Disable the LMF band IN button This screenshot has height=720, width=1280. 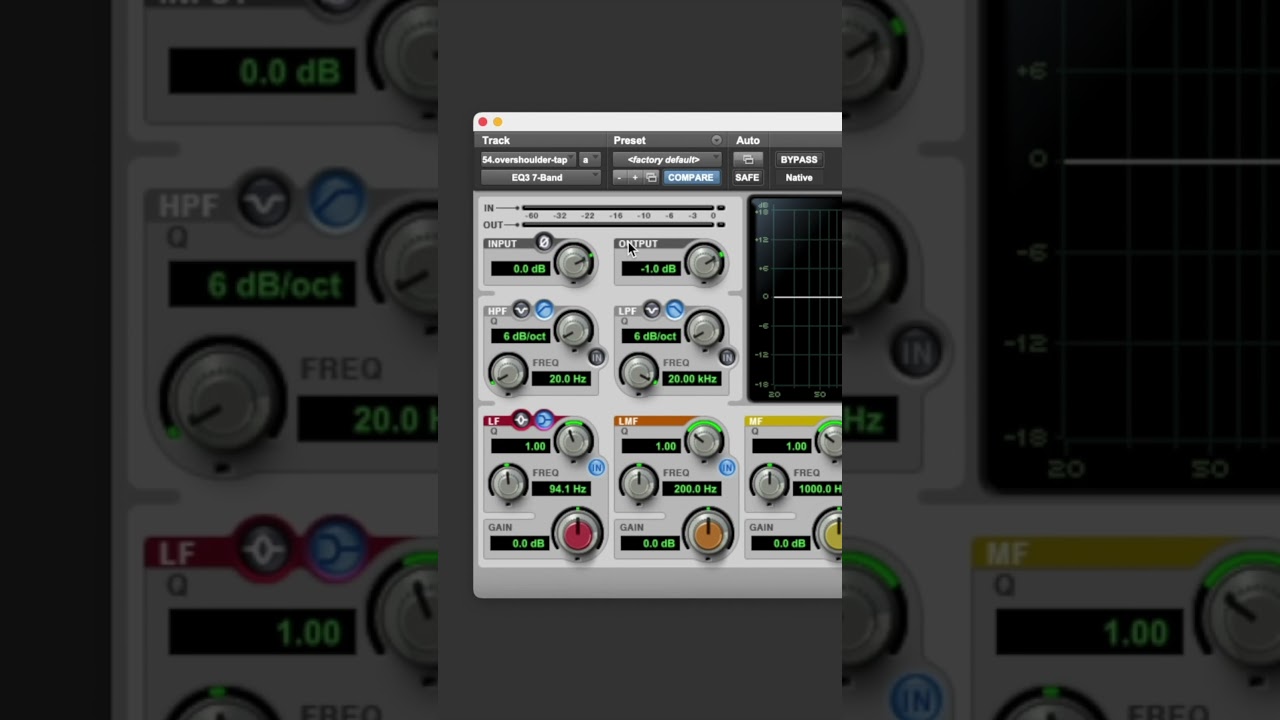(727, 467)
